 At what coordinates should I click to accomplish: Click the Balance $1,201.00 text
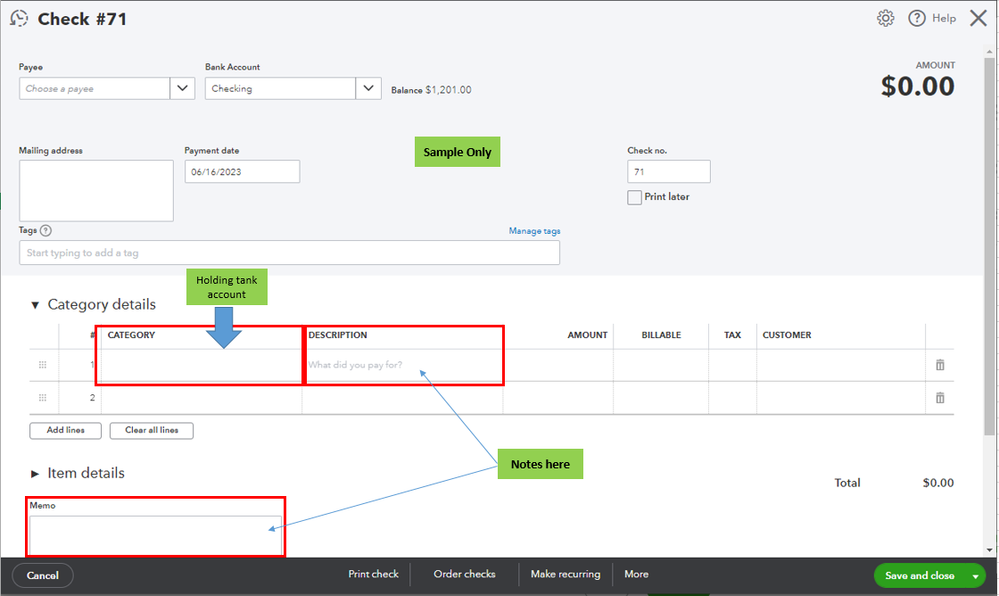(x=431, y=90)
